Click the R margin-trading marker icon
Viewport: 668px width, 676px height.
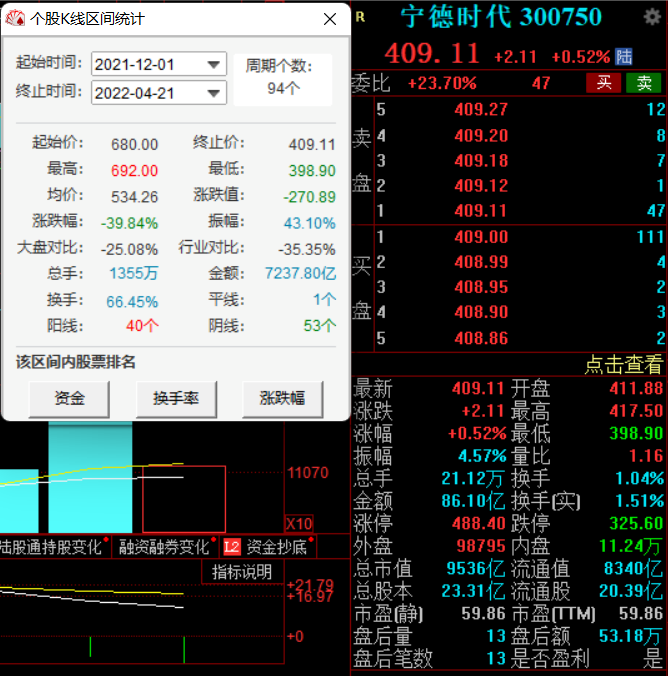pyautogui.click(x=360, y=17)
